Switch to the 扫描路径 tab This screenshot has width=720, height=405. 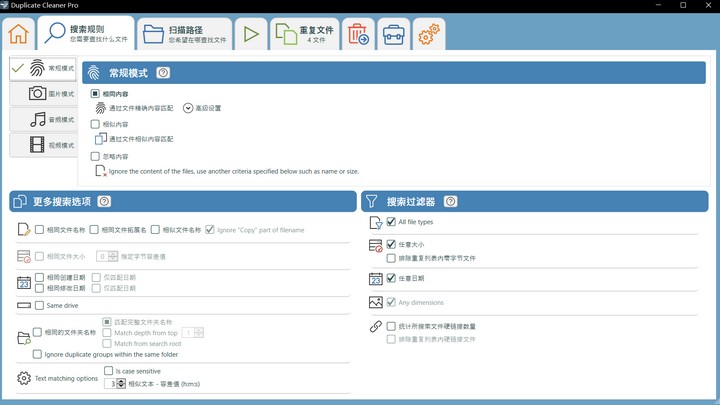tap(184, 34)
